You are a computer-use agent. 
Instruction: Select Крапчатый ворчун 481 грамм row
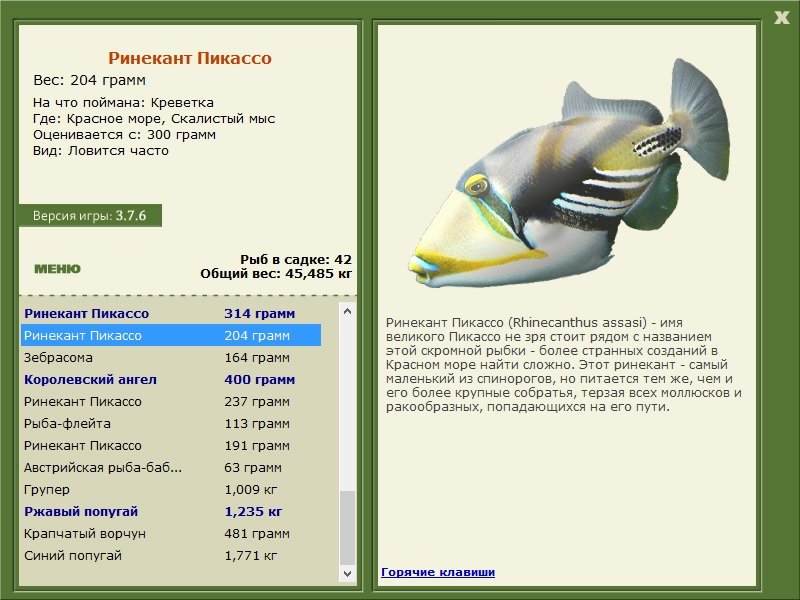[171, 533]
